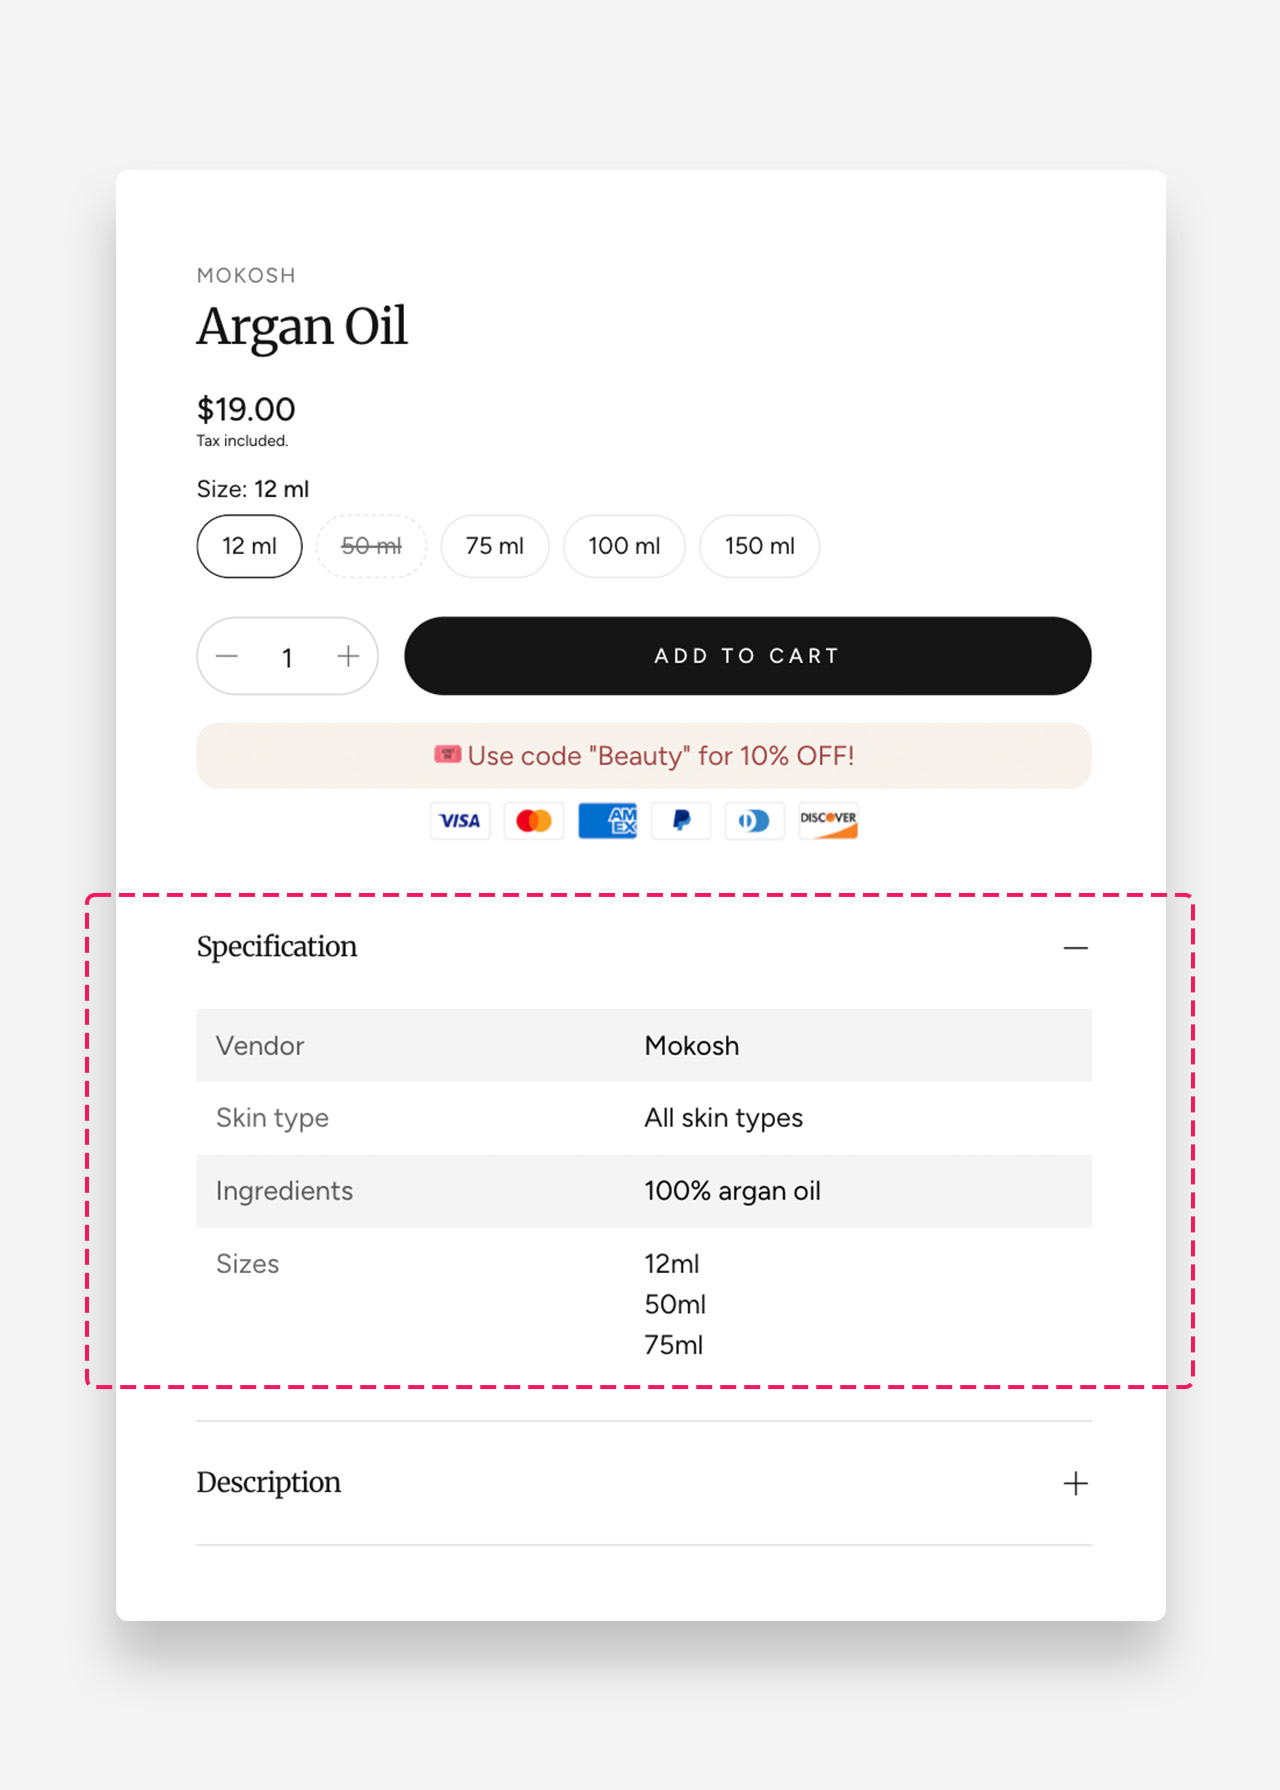Click the MOKOSH brand label
The image size is (1280, 1790).
tap(246, 275)
